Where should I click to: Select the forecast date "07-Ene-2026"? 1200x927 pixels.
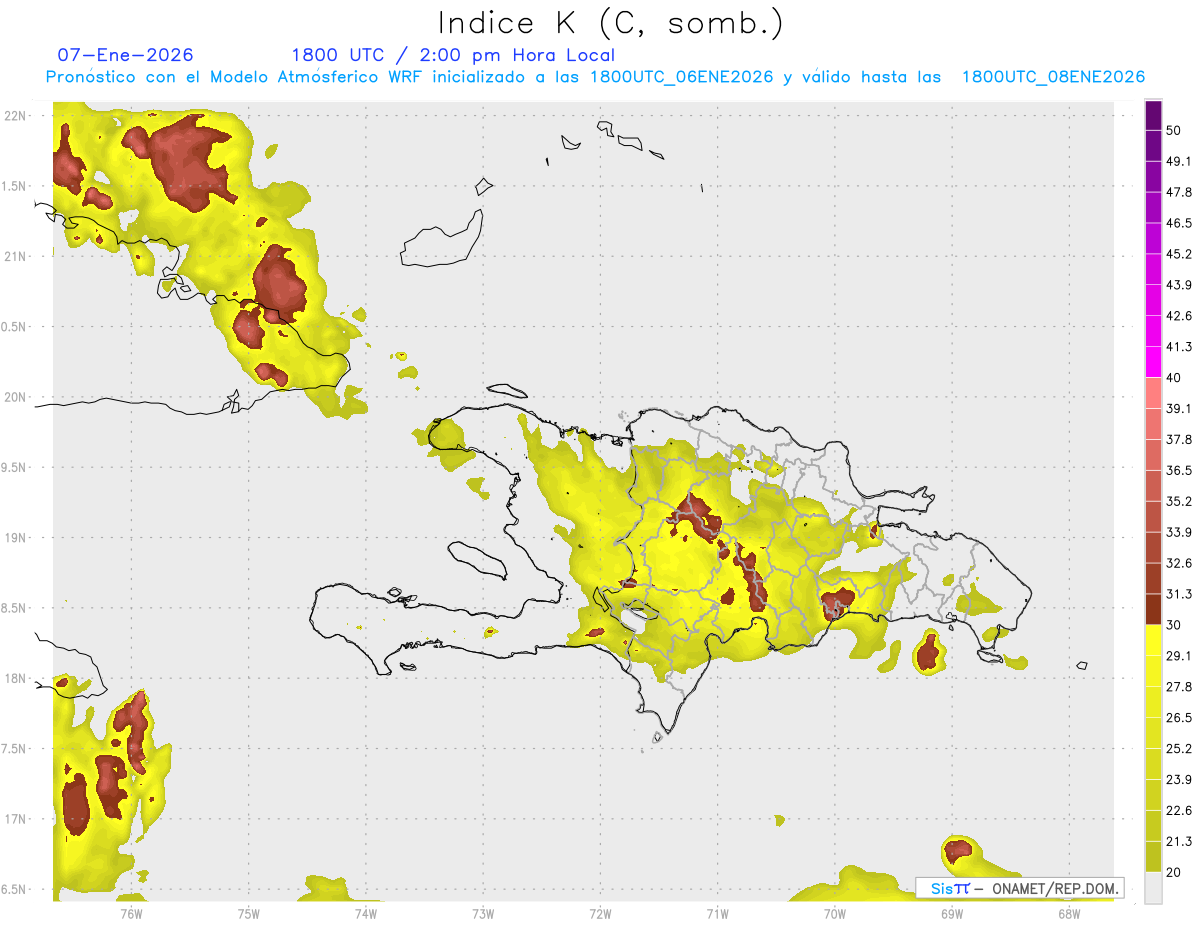pos(126,55)
